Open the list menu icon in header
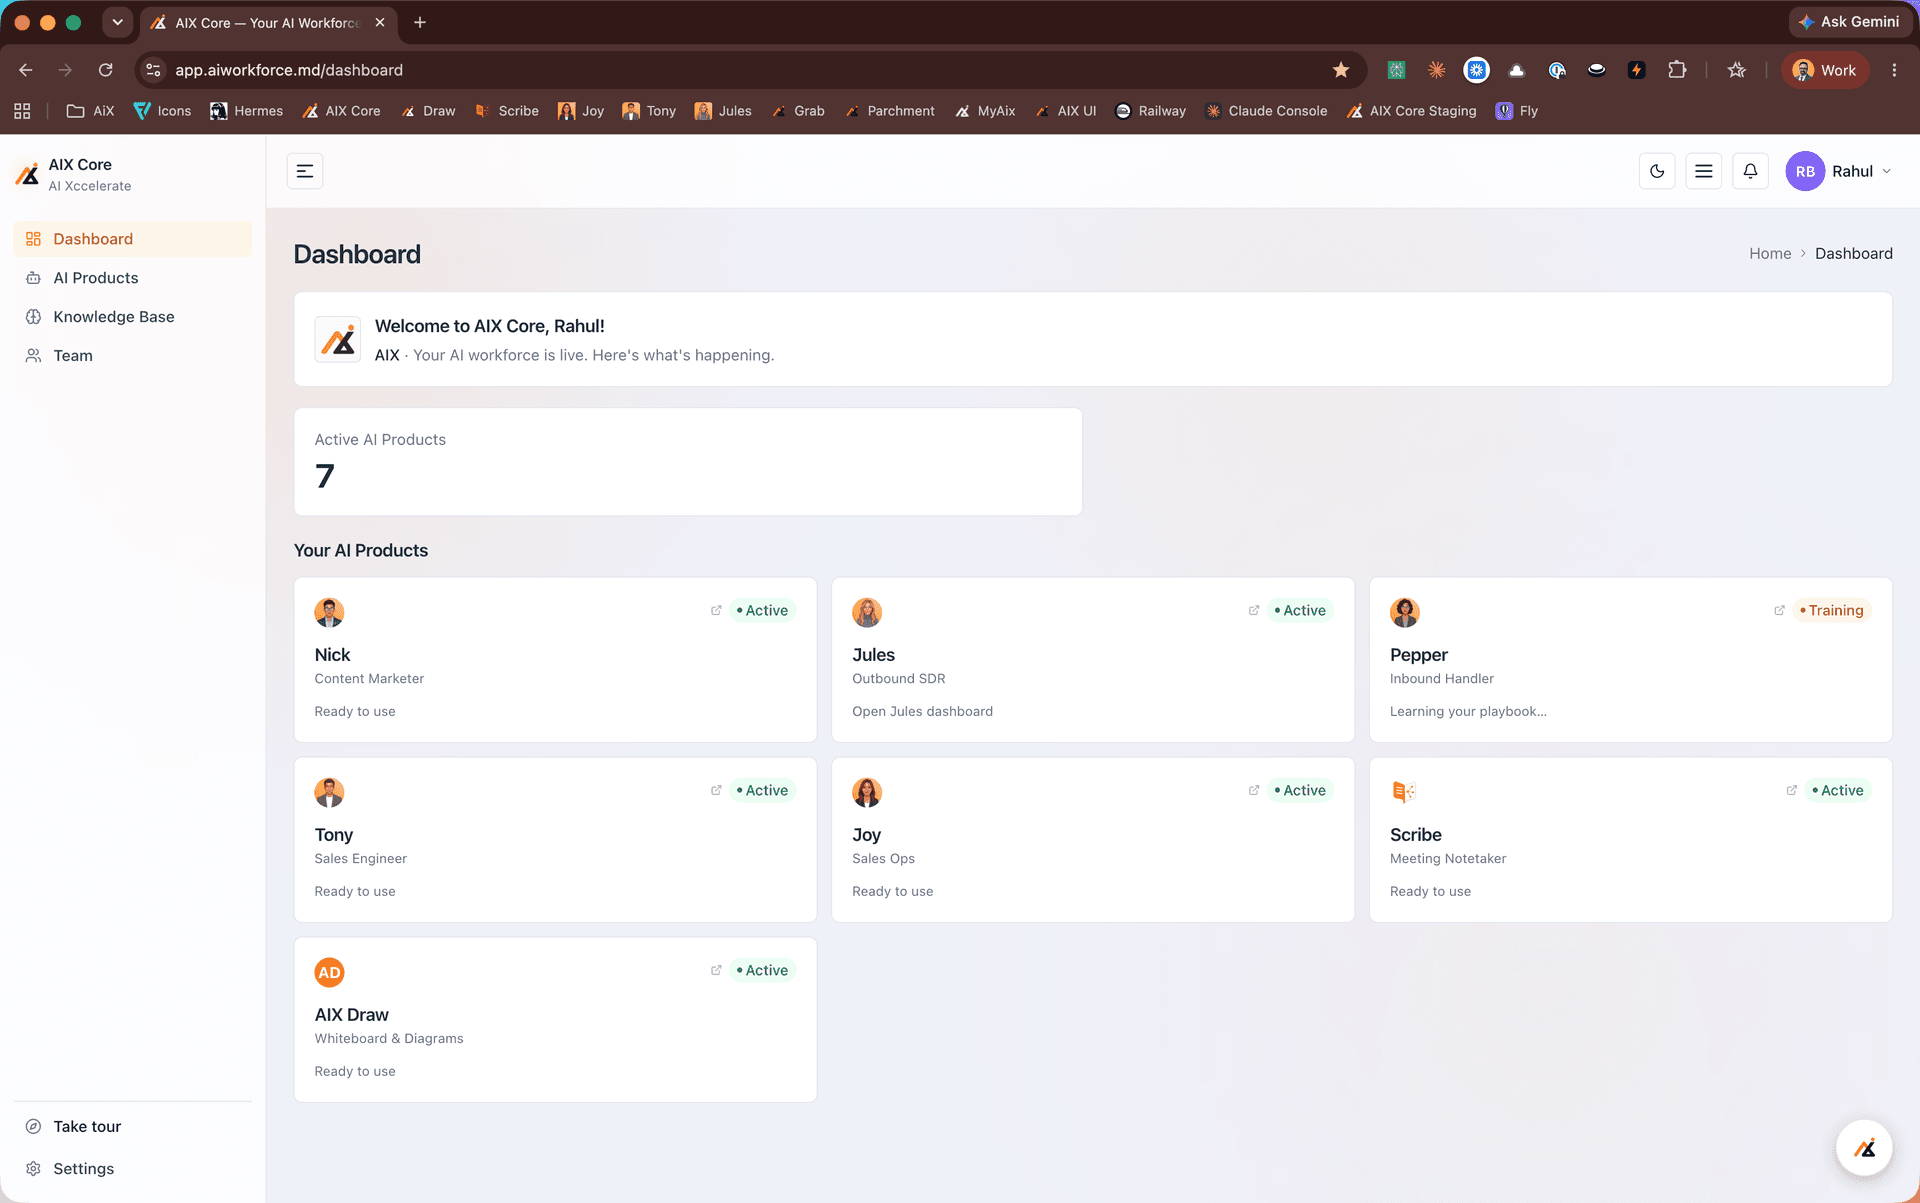This screenshot has height=1203, width=1920. (1704, 171)
